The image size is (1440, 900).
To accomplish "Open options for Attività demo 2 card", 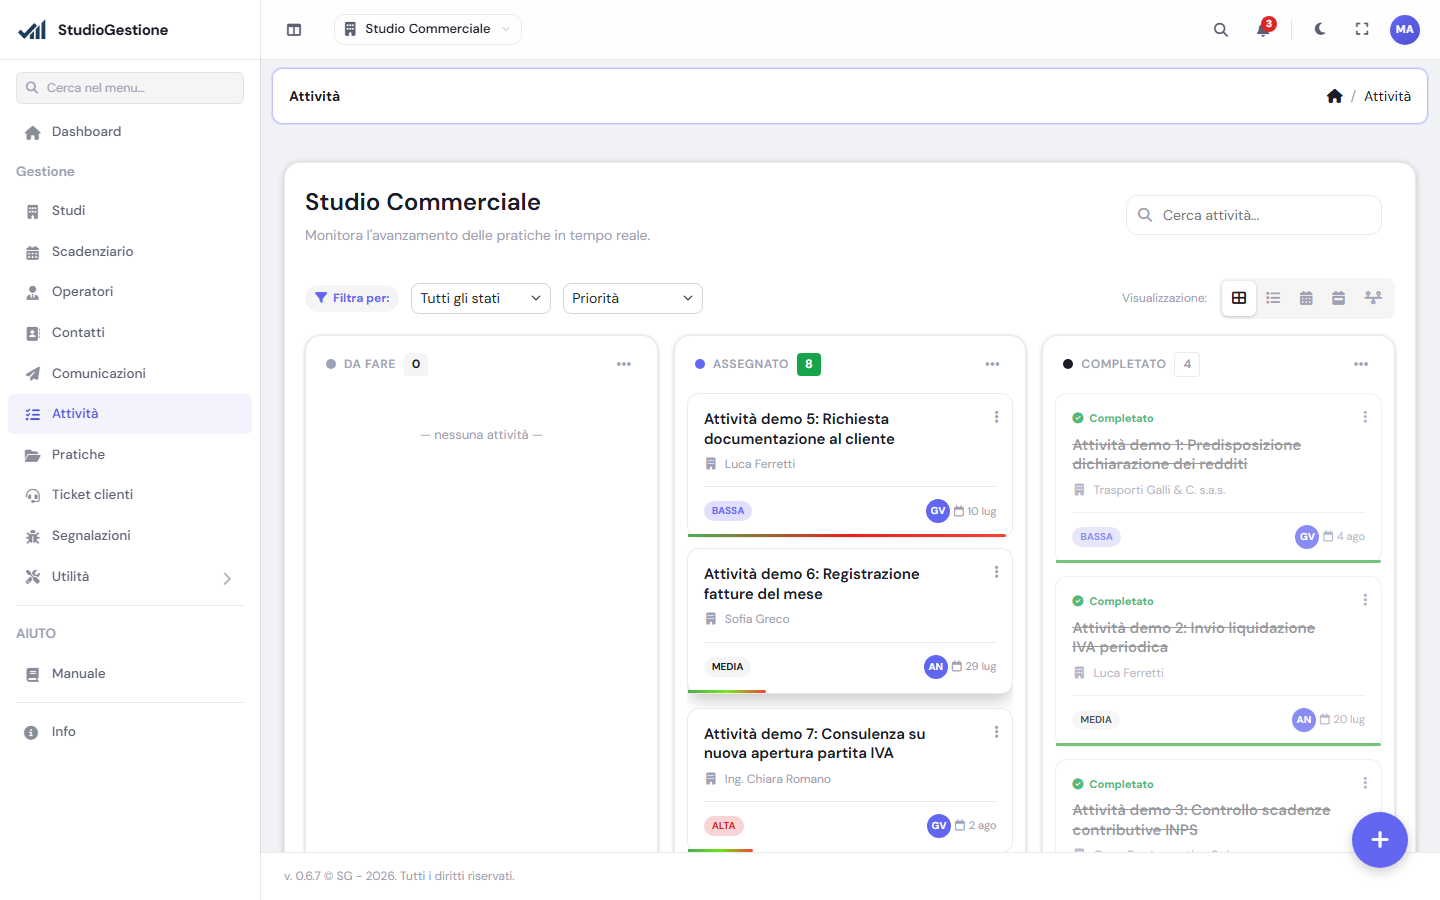I will click(1365, 600).
